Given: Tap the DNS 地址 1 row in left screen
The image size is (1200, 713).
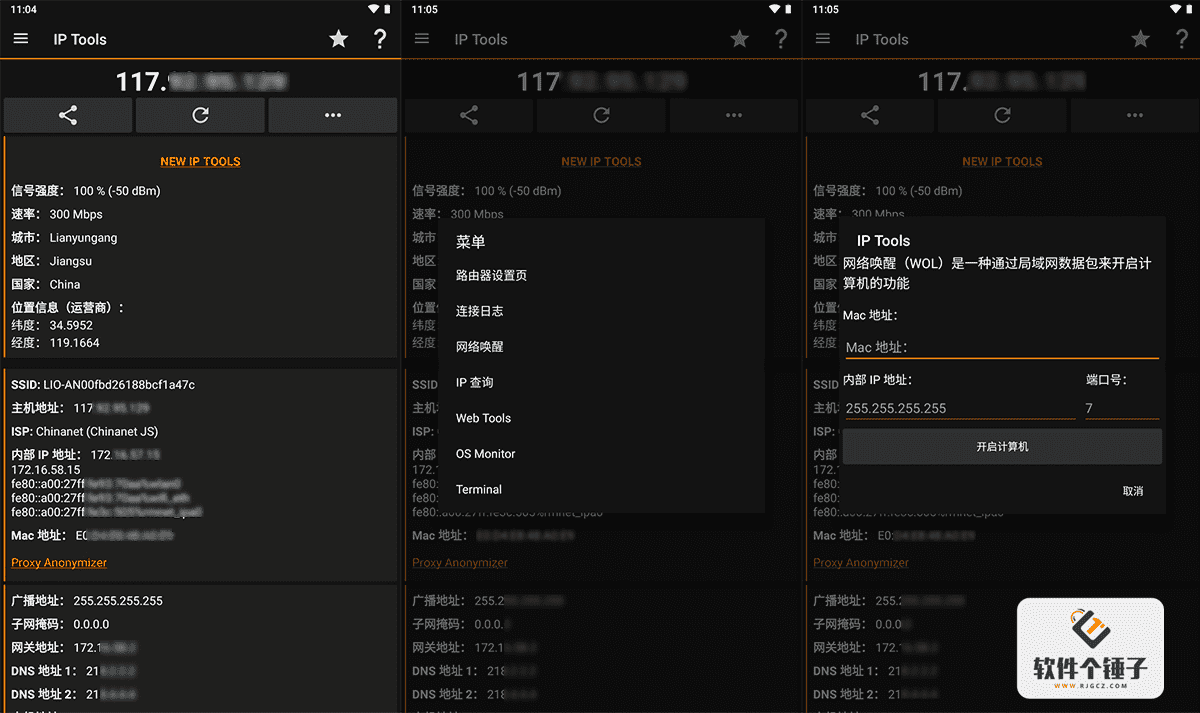Looking at the screenshot, I should coord(73,671).
